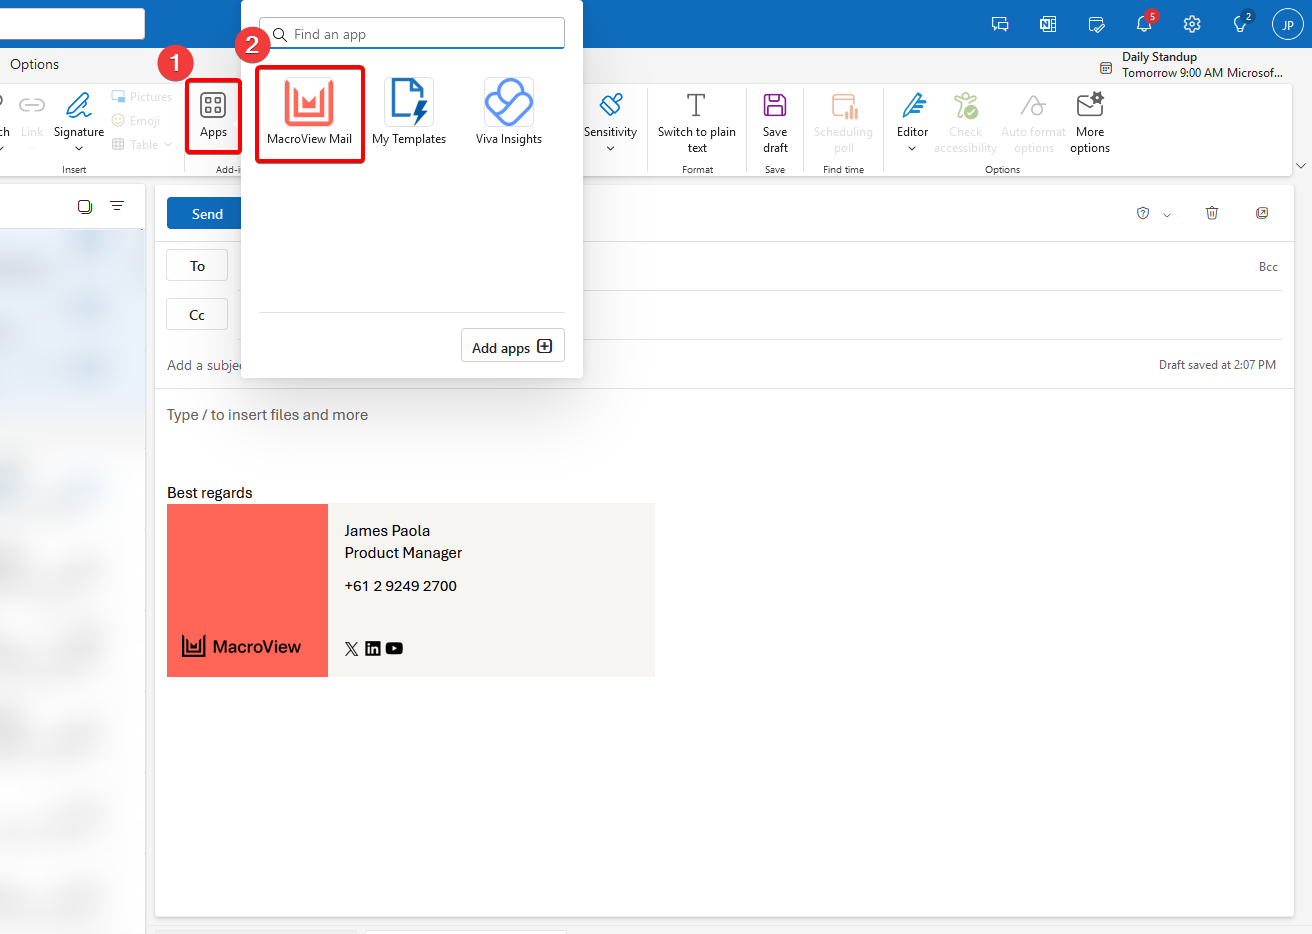1312x934 pixels.
Task: Open Daily Standup meeting reminder
Action: click(1191, 65)
